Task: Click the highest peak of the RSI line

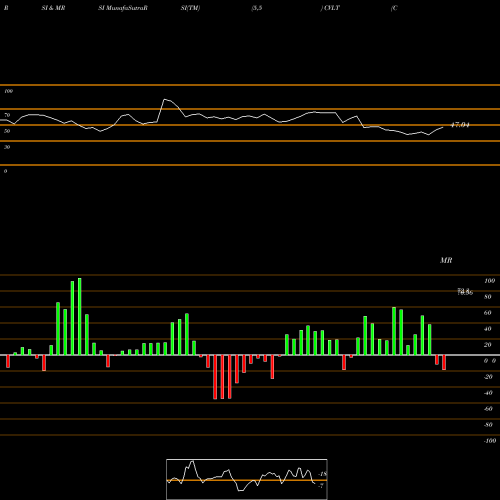Action: pos(164,99)
